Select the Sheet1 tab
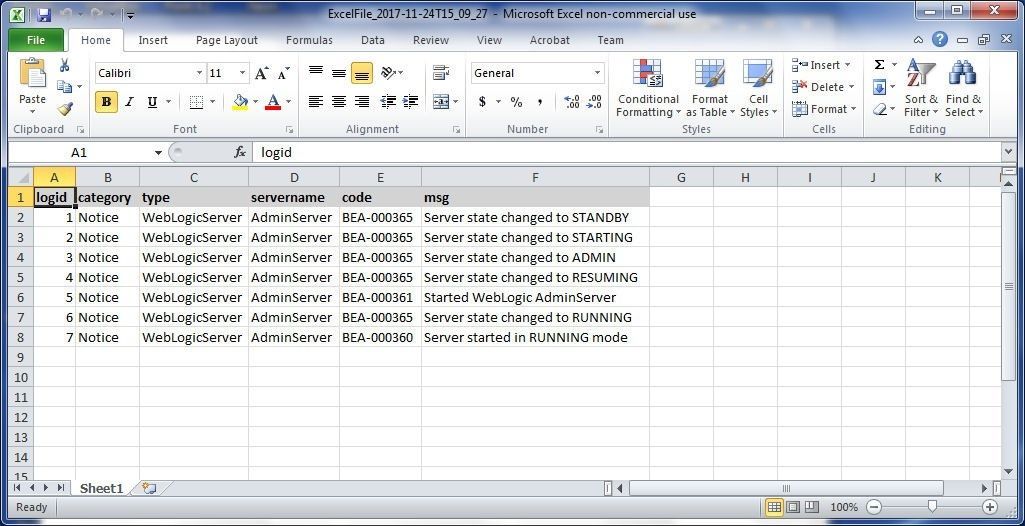 (x=101, y=488)
